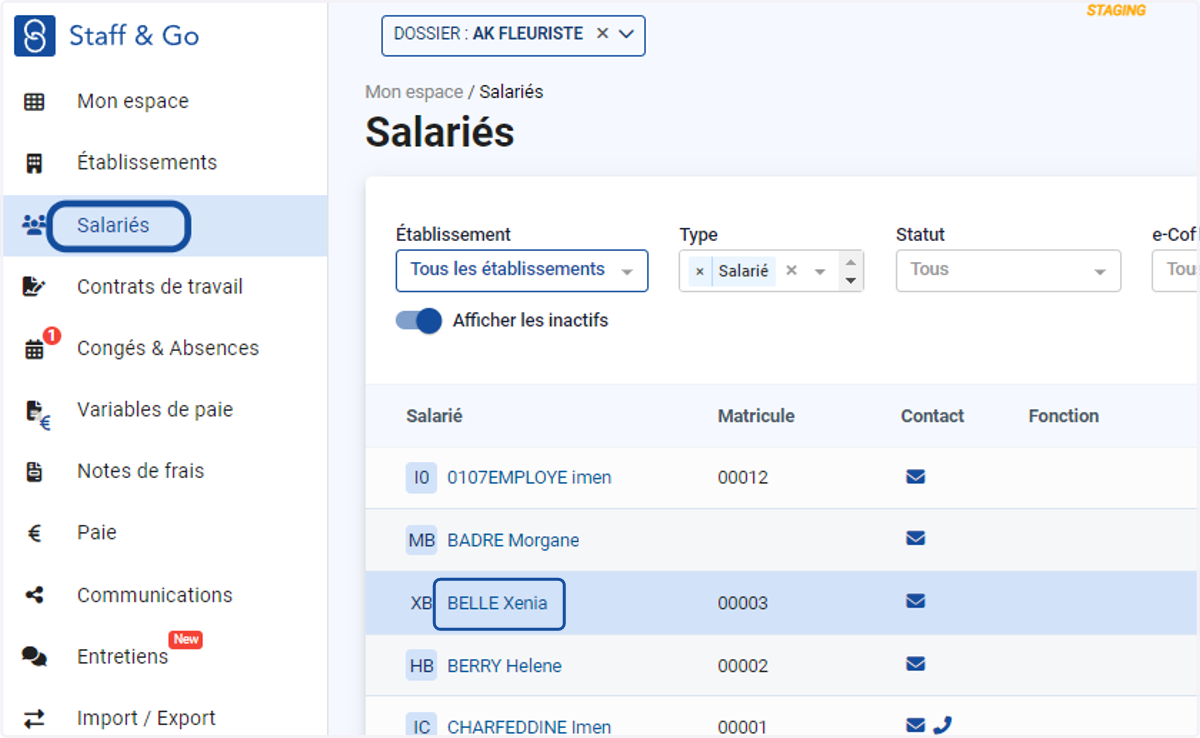Click the Congés & Absences calendar icon
The width and height of the screenshot is (1200, 738).
point(34,349)
